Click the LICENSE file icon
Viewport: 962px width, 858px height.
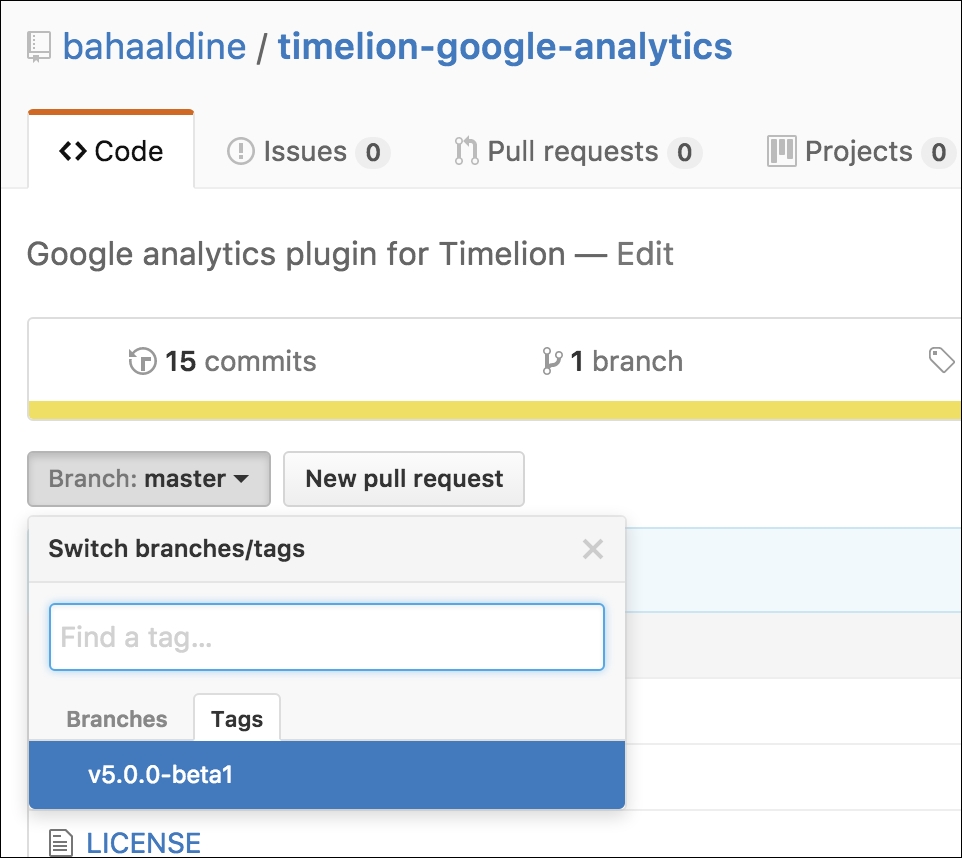coord(61,843)
